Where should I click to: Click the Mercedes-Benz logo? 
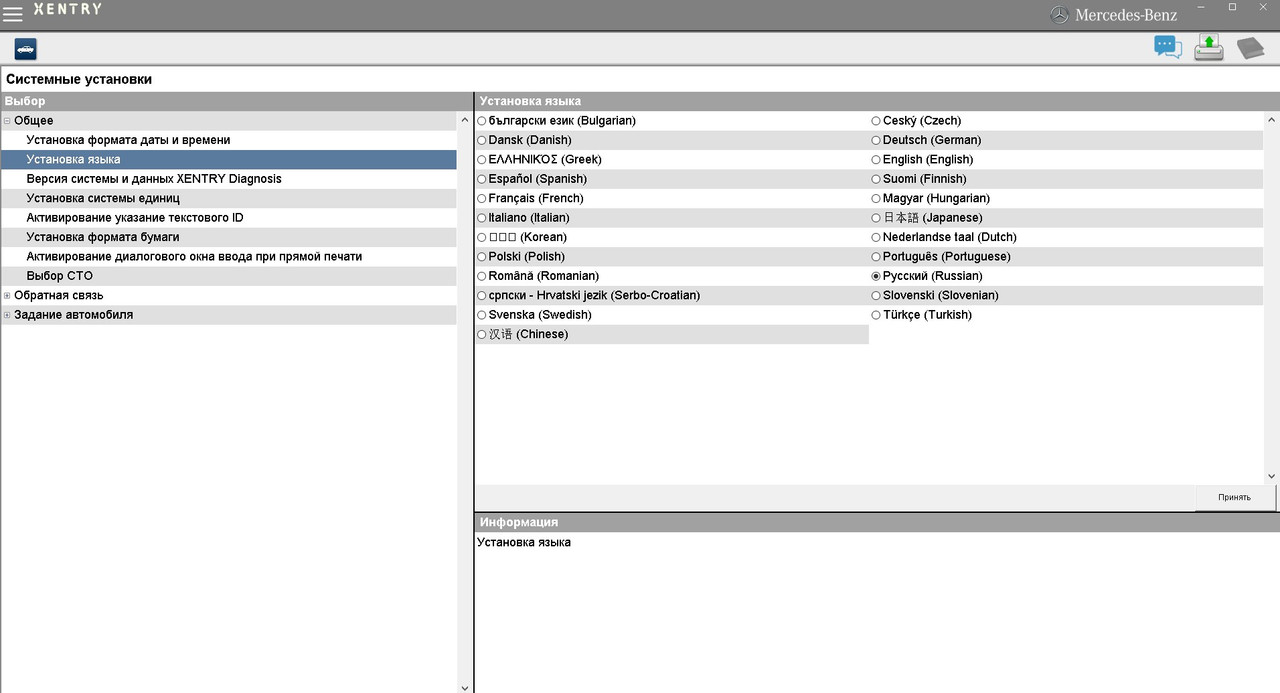click(1113, 15)
